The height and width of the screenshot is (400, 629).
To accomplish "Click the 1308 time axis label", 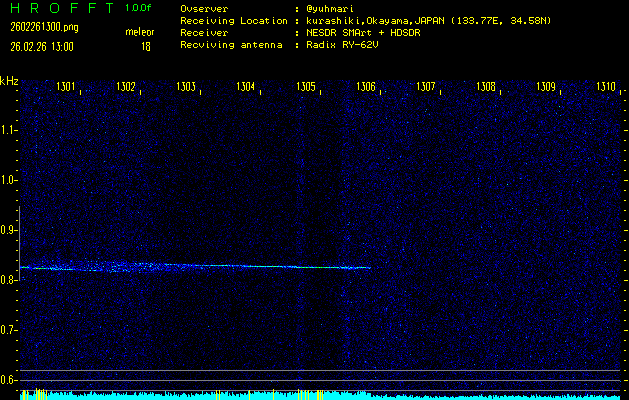I will click(x=486, y=86).
